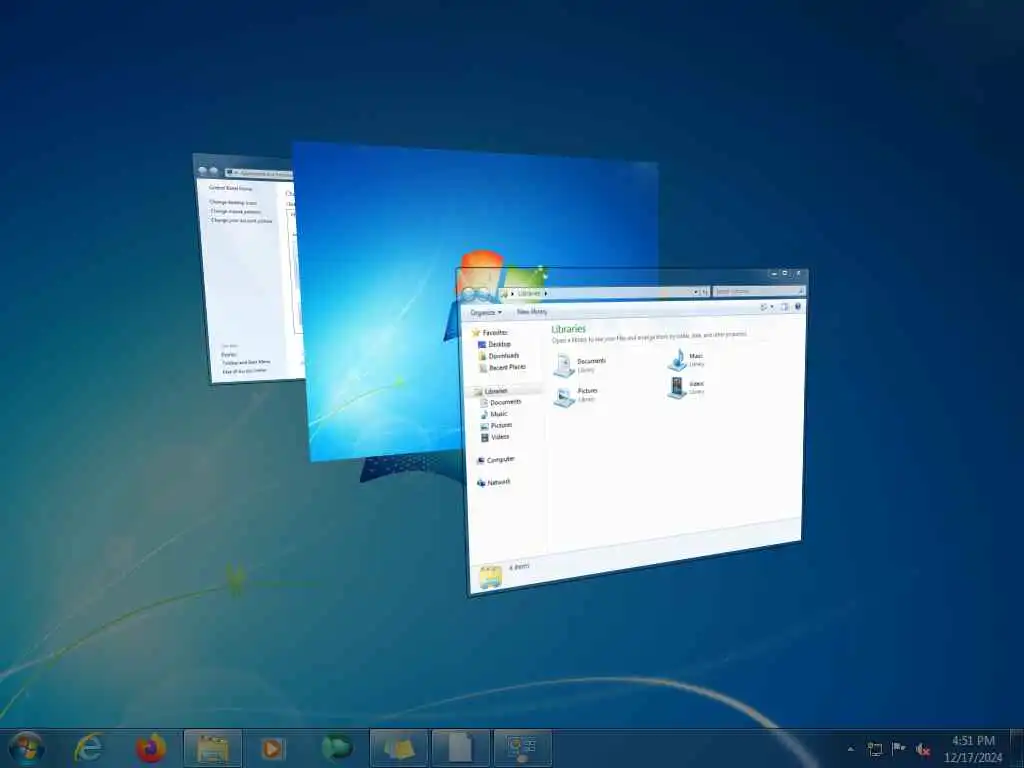Open the Sticky Notes taskbar button
The width and height of the screenshot is (1024, 768).
[x=398, y=748]
